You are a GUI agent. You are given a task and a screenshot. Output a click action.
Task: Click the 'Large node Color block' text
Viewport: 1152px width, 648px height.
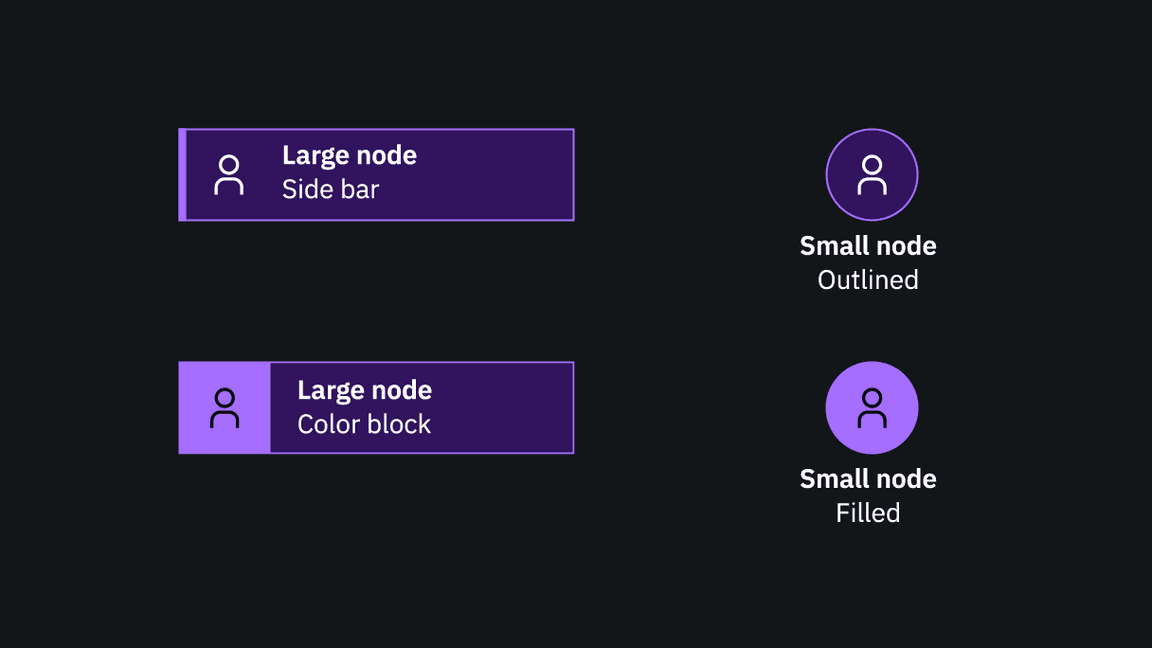pos(364,407)
